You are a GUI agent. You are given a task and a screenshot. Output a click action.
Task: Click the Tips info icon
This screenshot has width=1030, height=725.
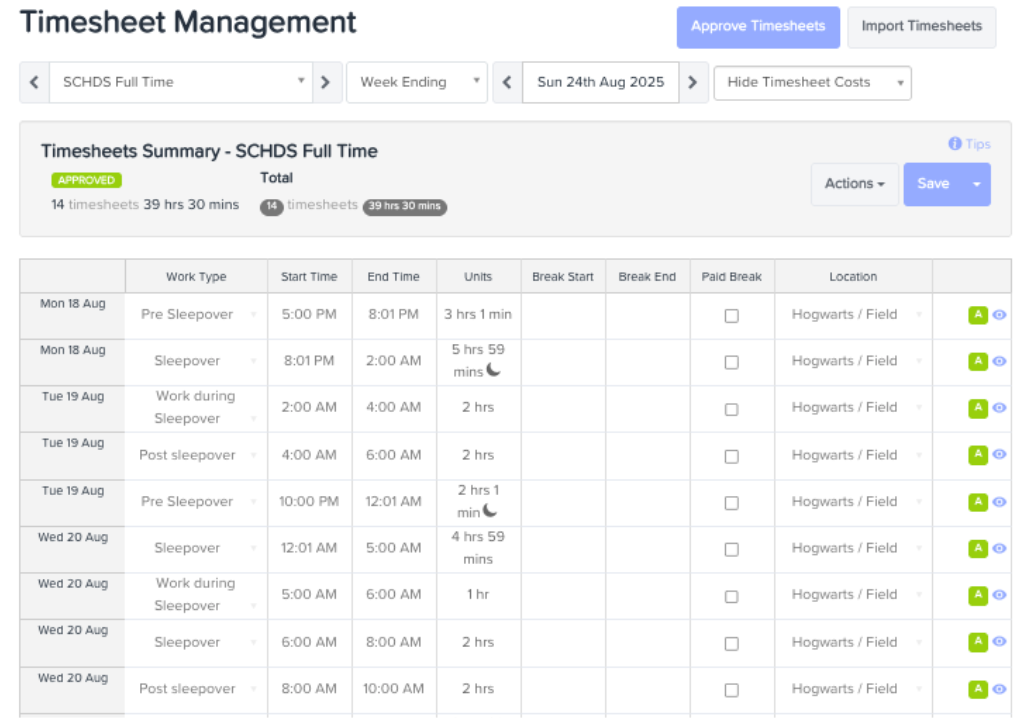(954, 144)
